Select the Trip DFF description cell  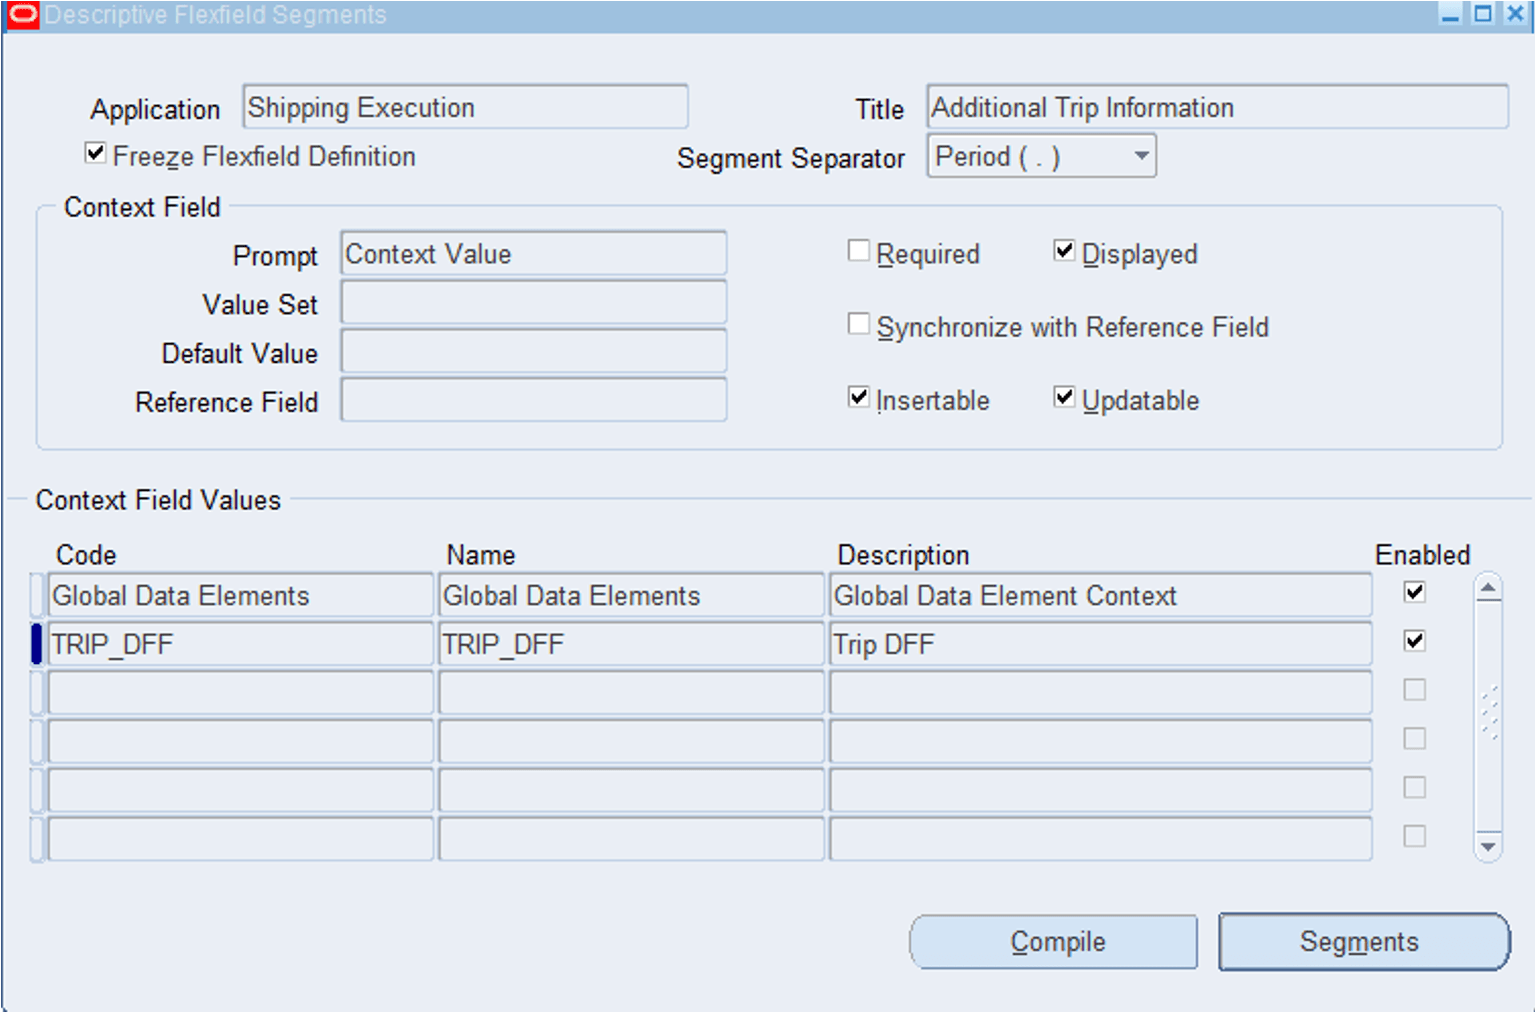coord(1100,644)
